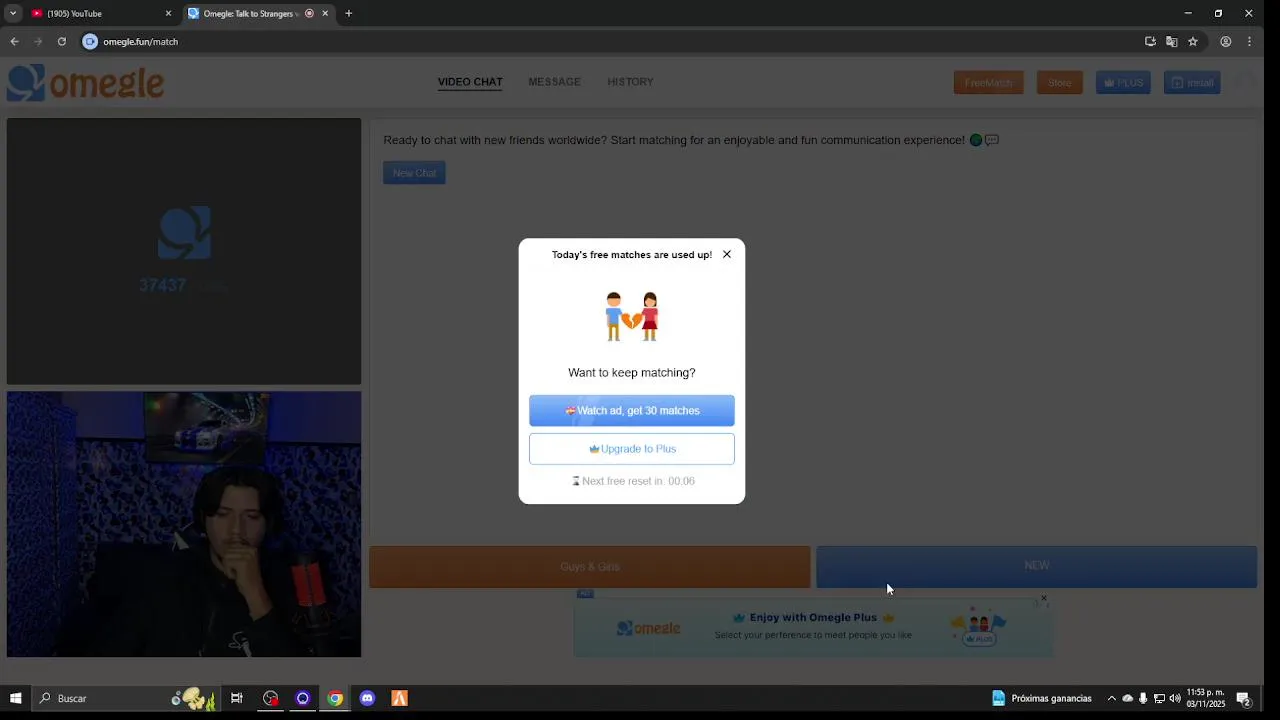The image size is (1280, 720).
Task: Close the Omegle browser tab
Action: [x=325, y=14]
